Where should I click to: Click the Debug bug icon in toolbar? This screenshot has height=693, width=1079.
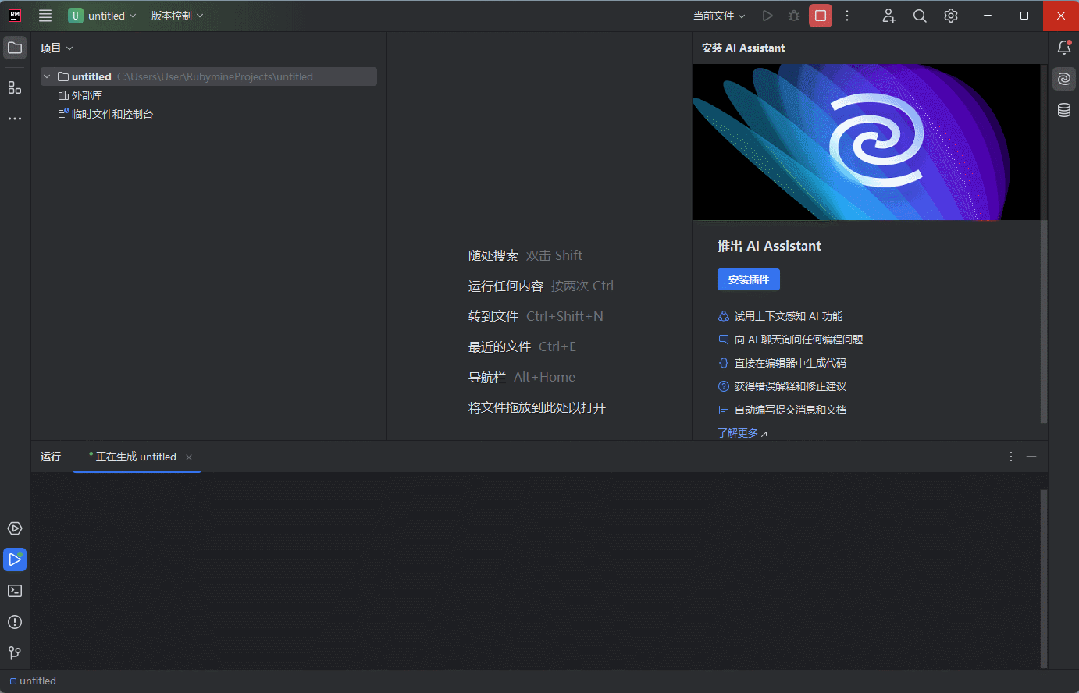(x=793, y=16)
